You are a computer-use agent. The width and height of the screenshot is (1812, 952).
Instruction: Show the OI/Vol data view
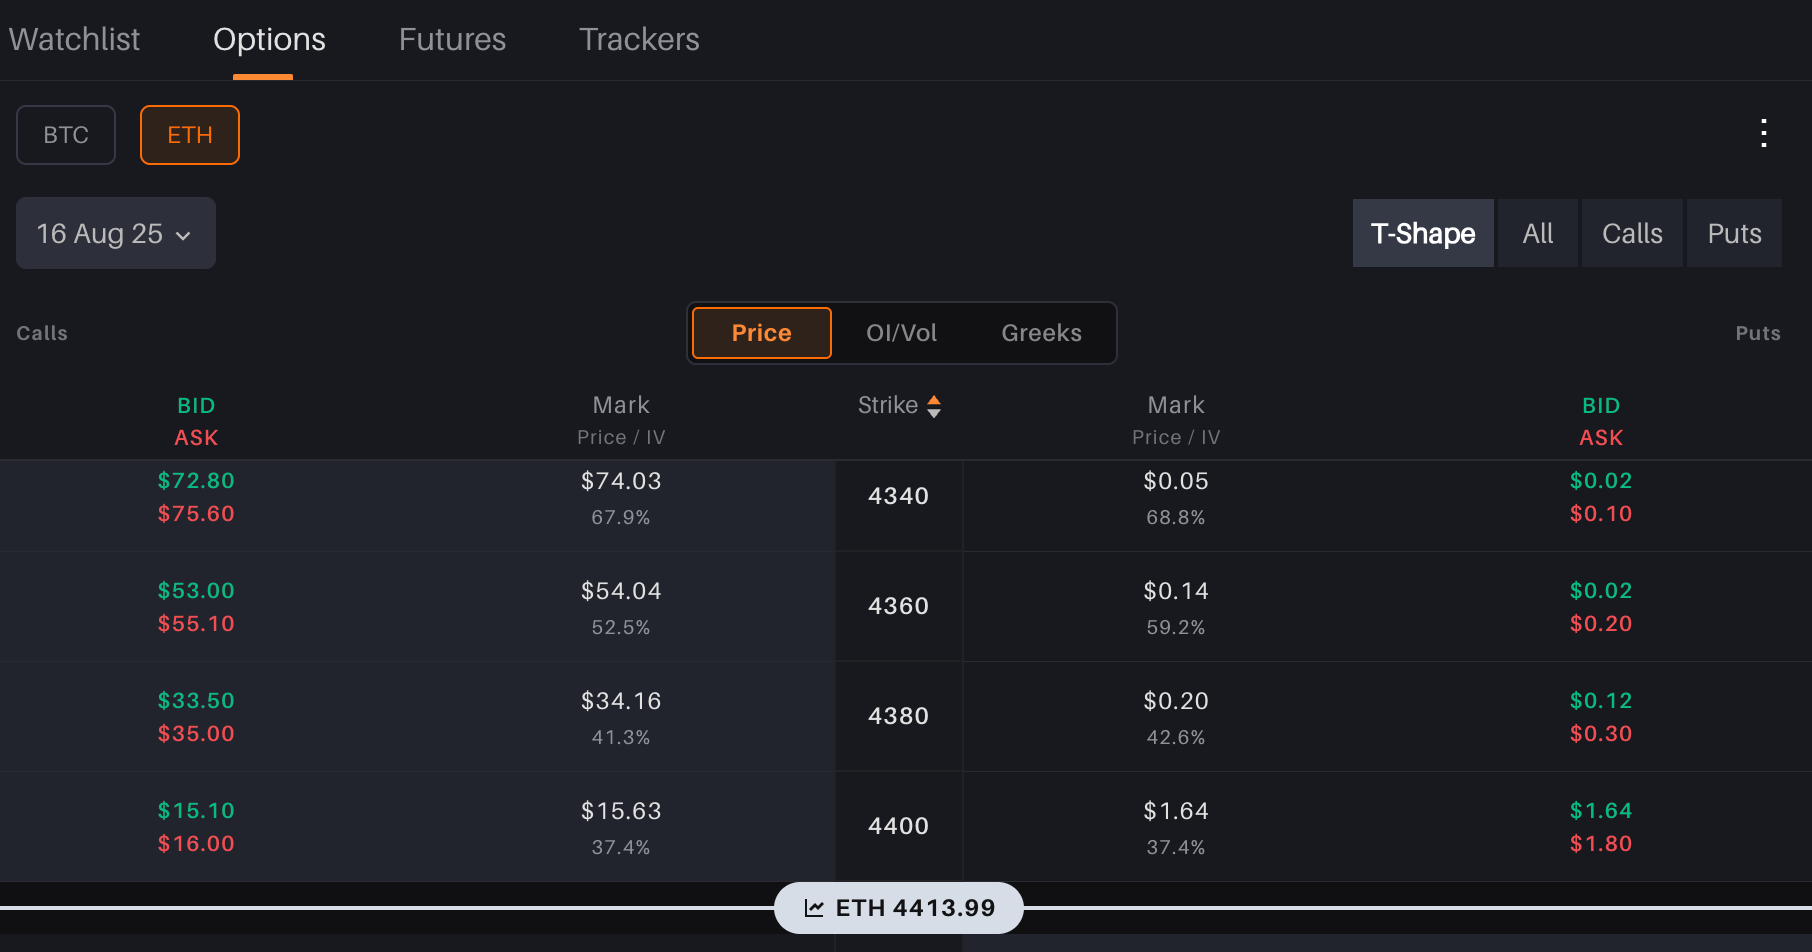[x=901, y=333]
